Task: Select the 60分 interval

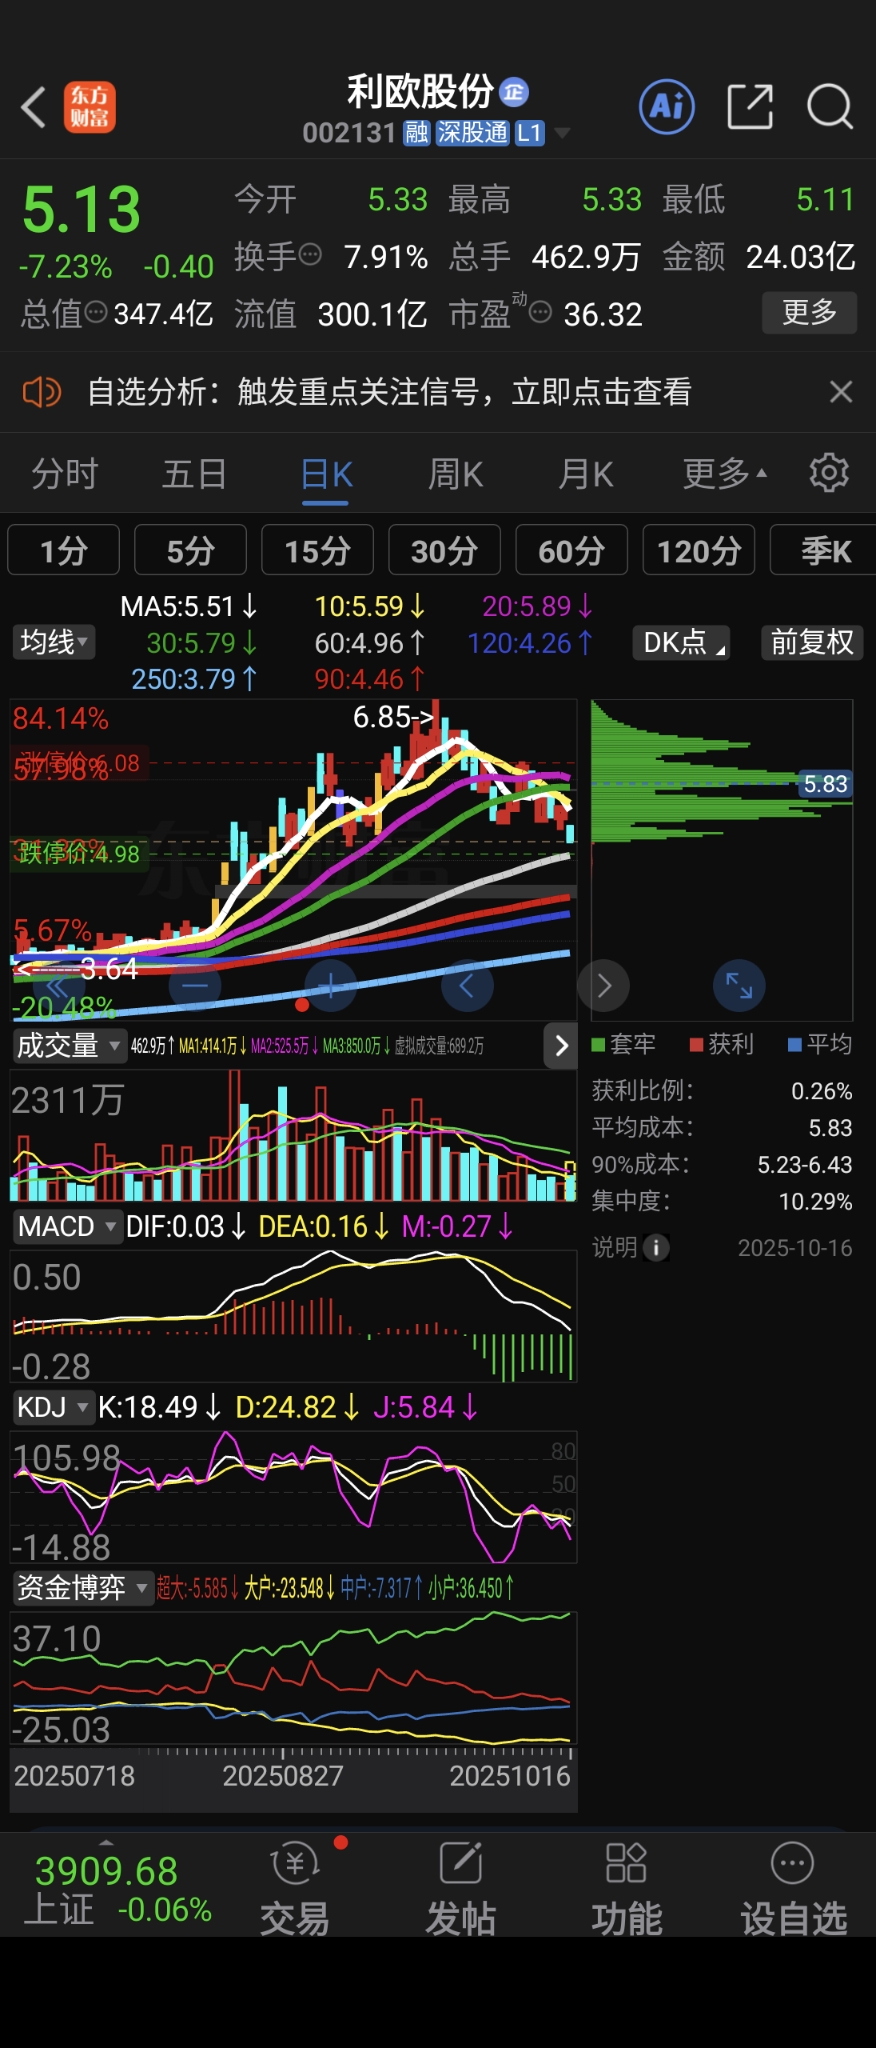Action: click(x=572, y=550)
